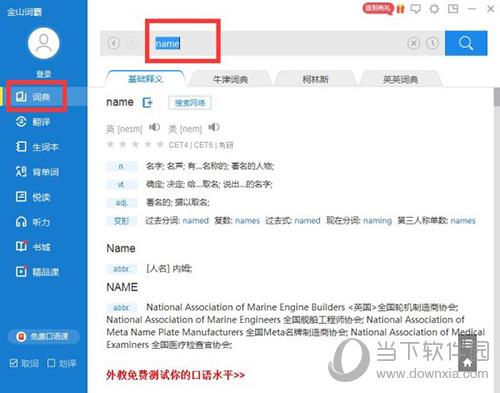Open the 精品课 courses section
The height and width of the screenshot is (393, 500).
pos(37,272)
